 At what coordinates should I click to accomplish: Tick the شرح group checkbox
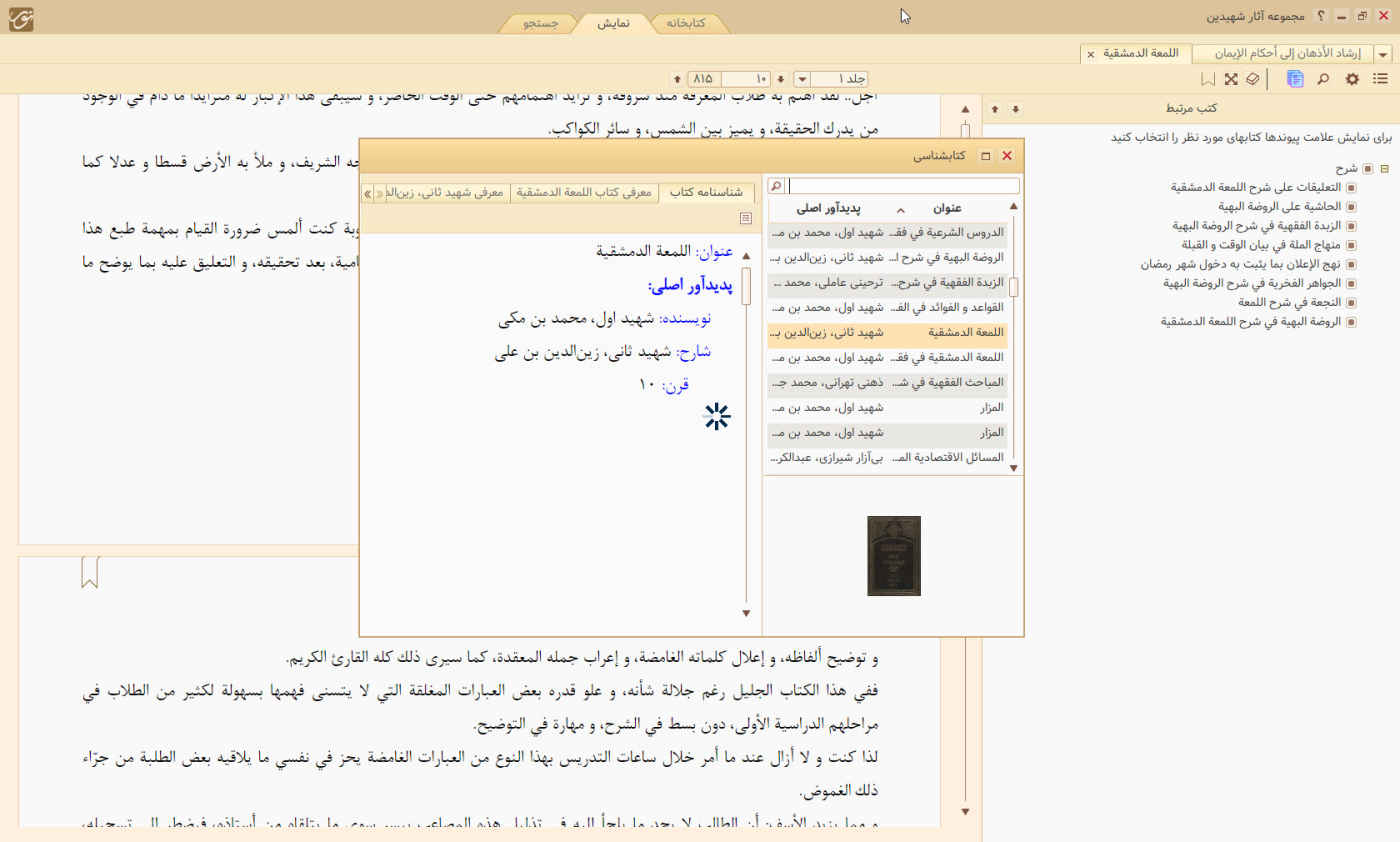point(1368,168)
